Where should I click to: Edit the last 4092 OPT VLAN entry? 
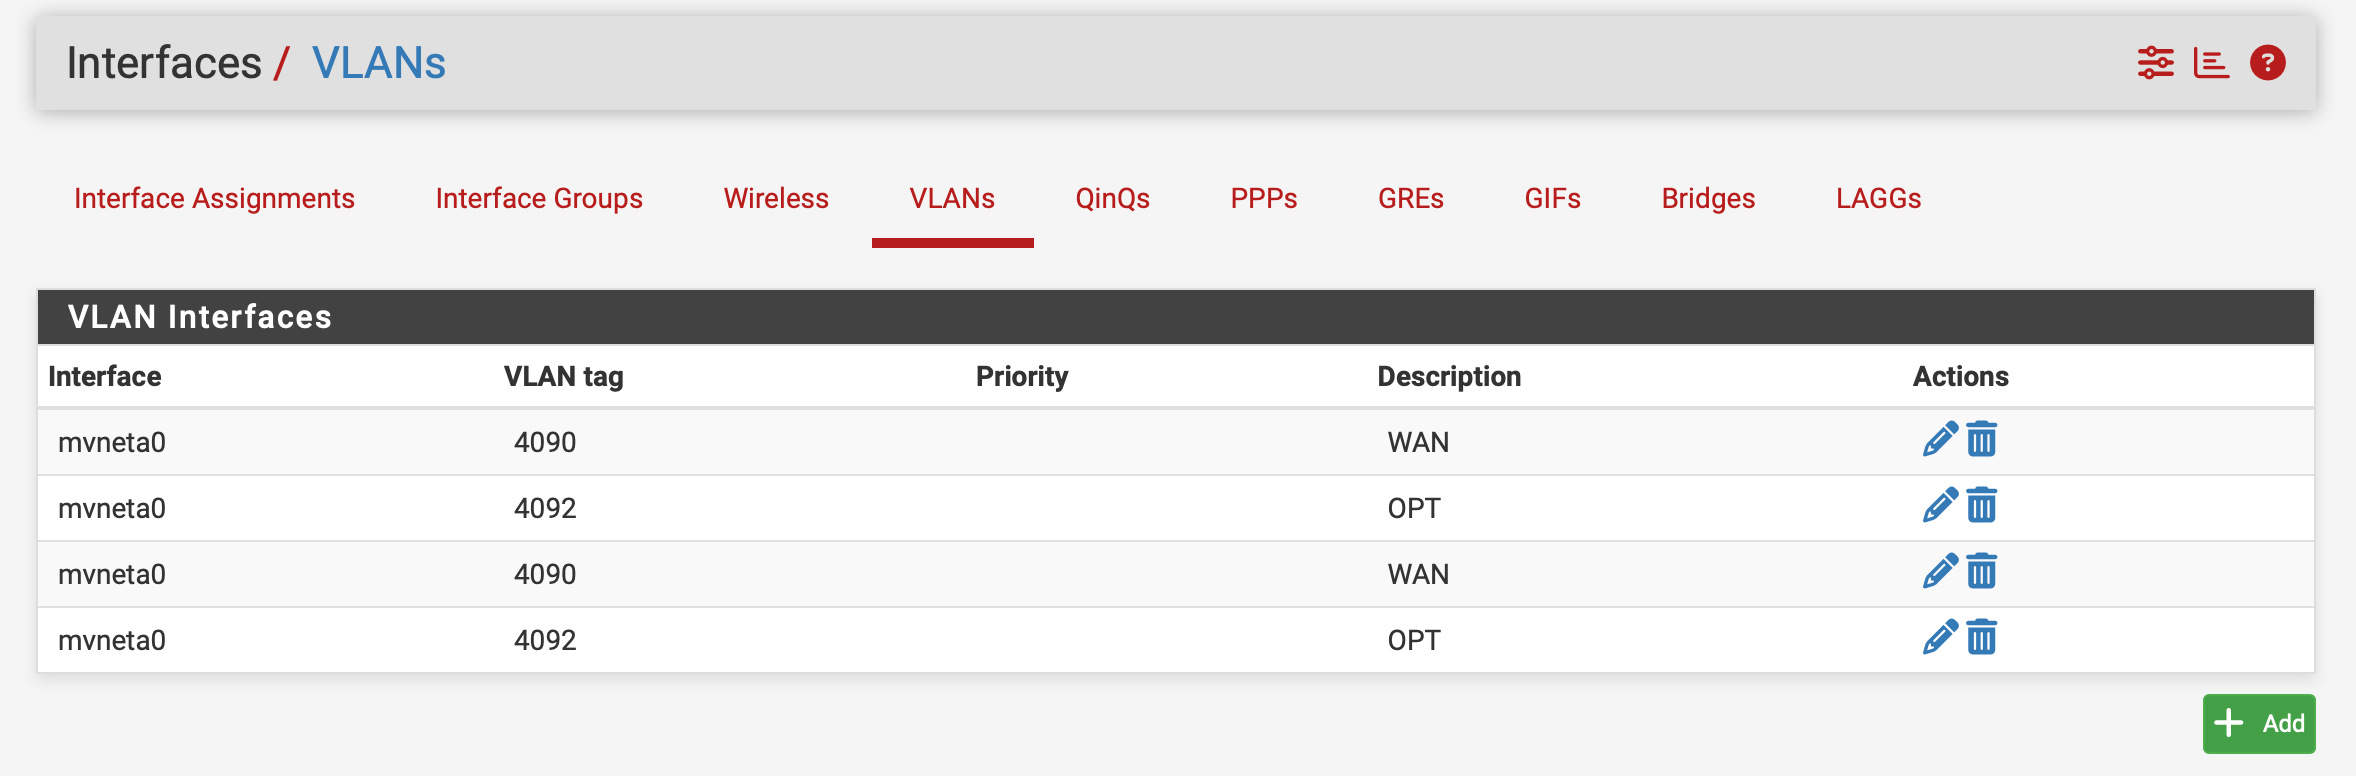tap(1939, 638)
